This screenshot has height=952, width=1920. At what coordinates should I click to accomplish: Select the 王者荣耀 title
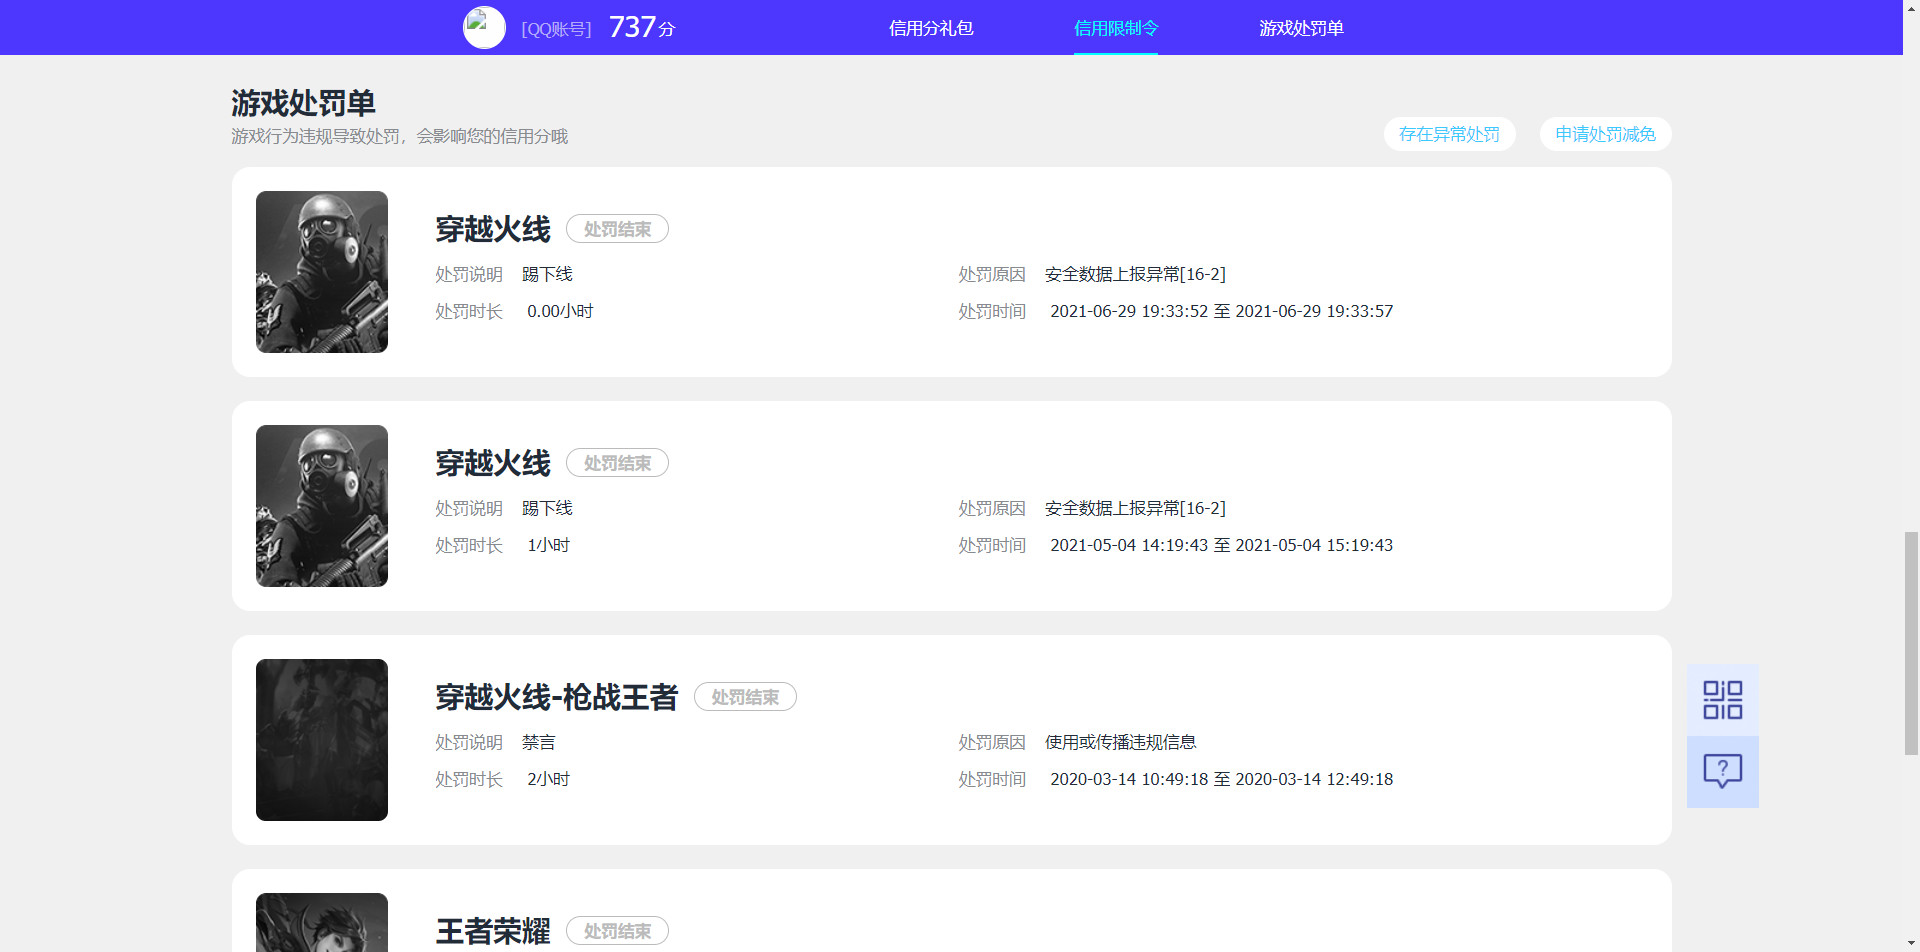pos(493,931)
